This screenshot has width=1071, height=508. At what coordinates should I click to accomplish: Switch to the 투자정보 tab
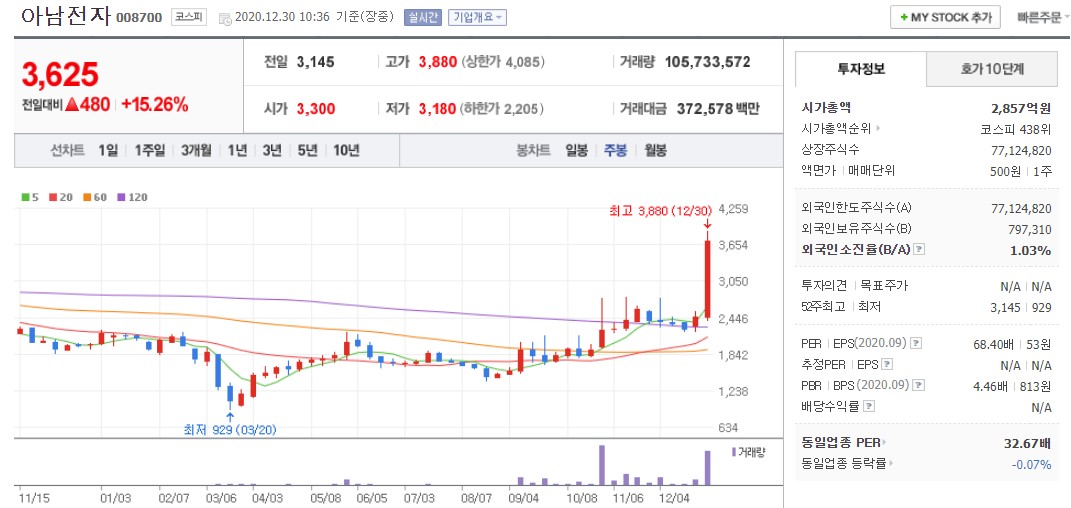861,69
